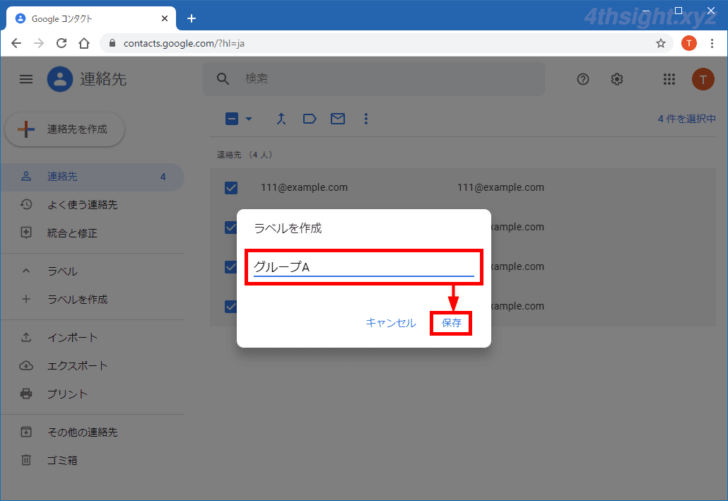The width and height of the screenshot is (728, 501).
Task: Select 連絡先 in sidebar
Action: 92,177
